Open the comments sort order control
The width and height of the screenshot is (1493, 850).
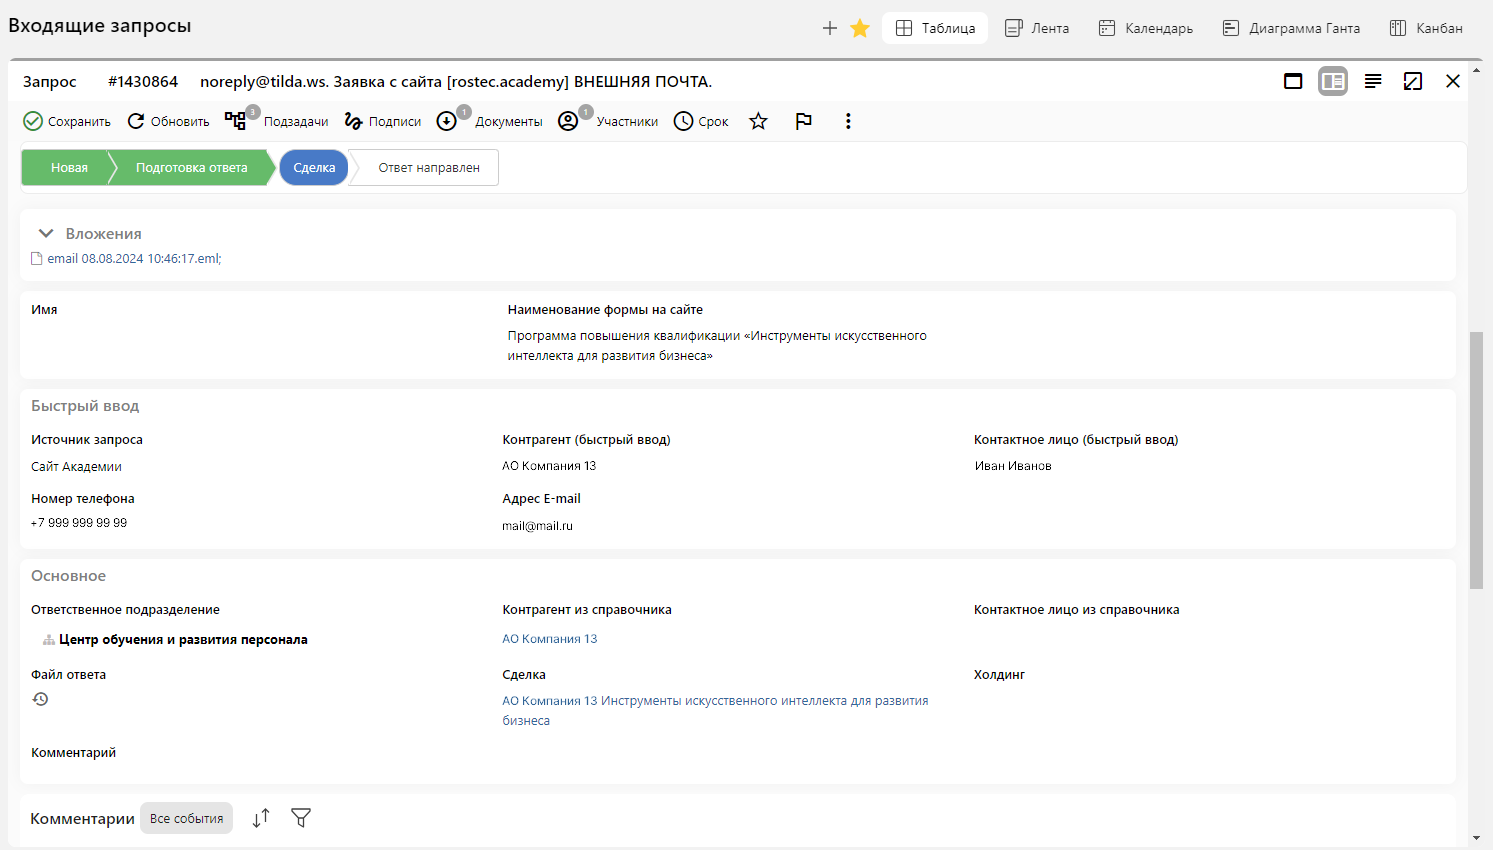[x=261, y=817]
